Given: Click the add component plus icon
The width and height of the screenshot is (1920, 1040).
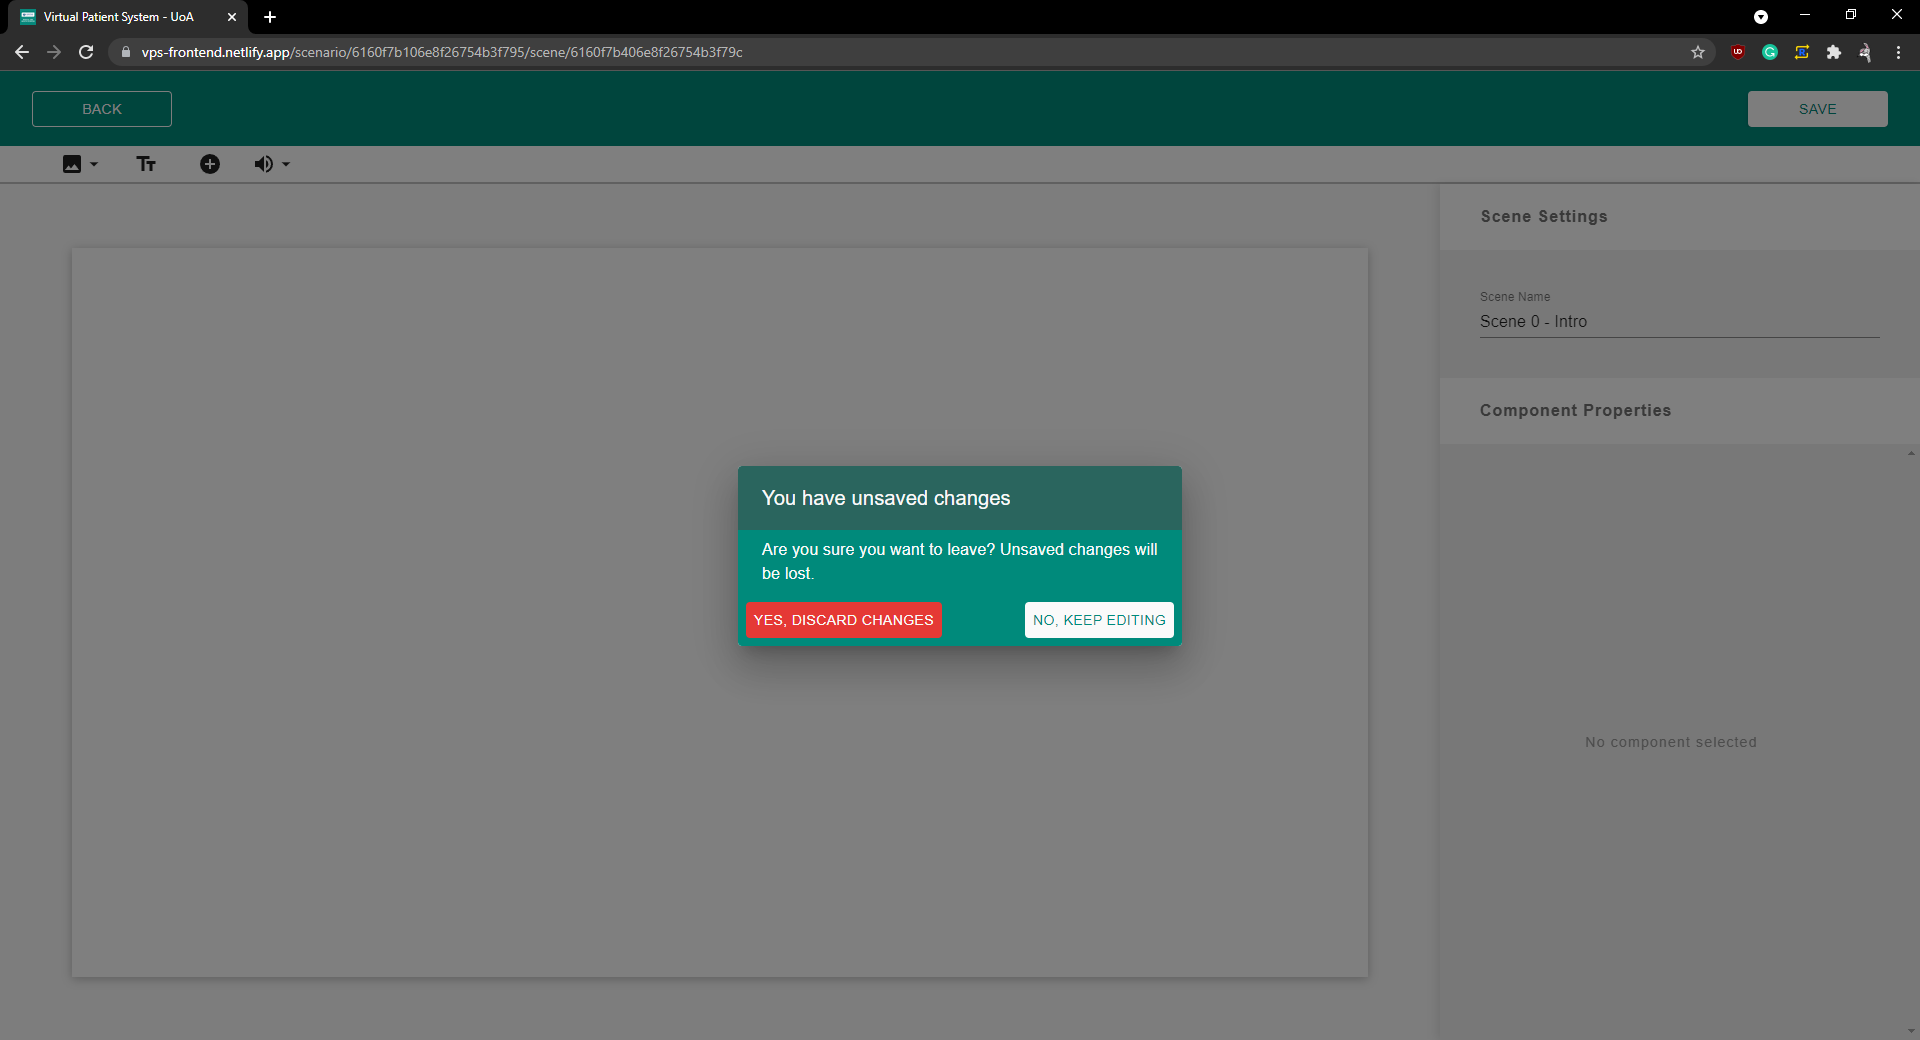Looking at the screenshot, I should pos(209,164).
